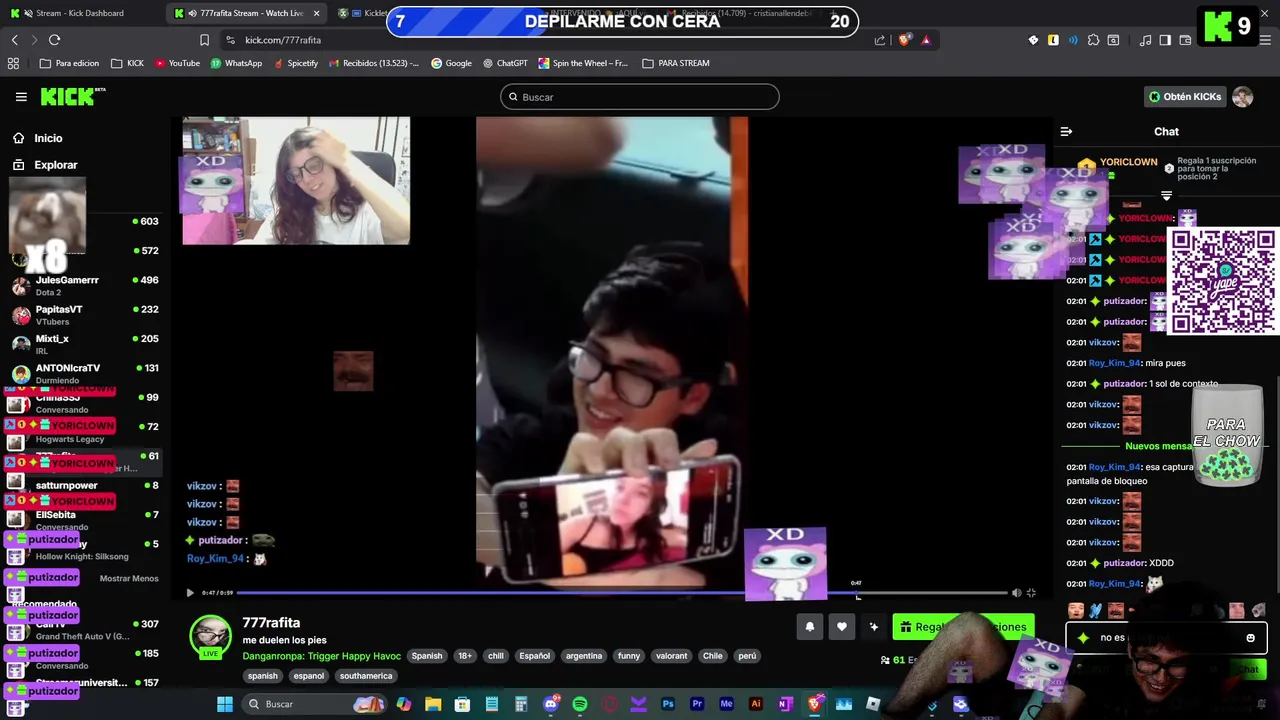Open PARA STREAM bookmark folder
The image size is (1280, 720).
(676, 63)
